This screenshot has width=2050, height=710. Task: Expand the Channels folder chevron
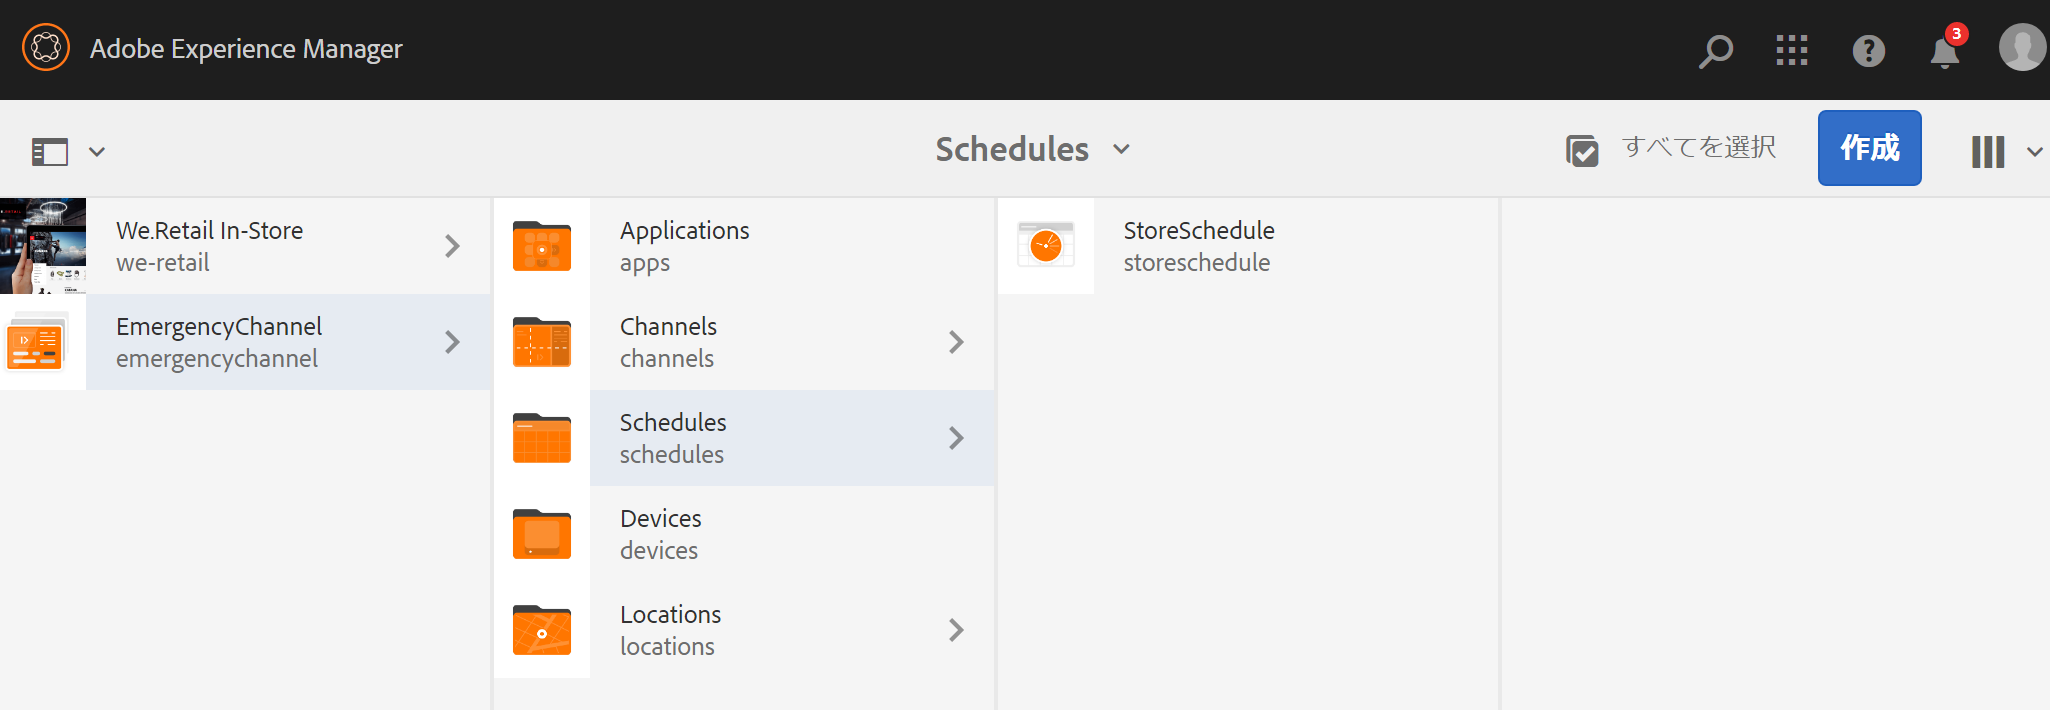[x=956, y=342]
